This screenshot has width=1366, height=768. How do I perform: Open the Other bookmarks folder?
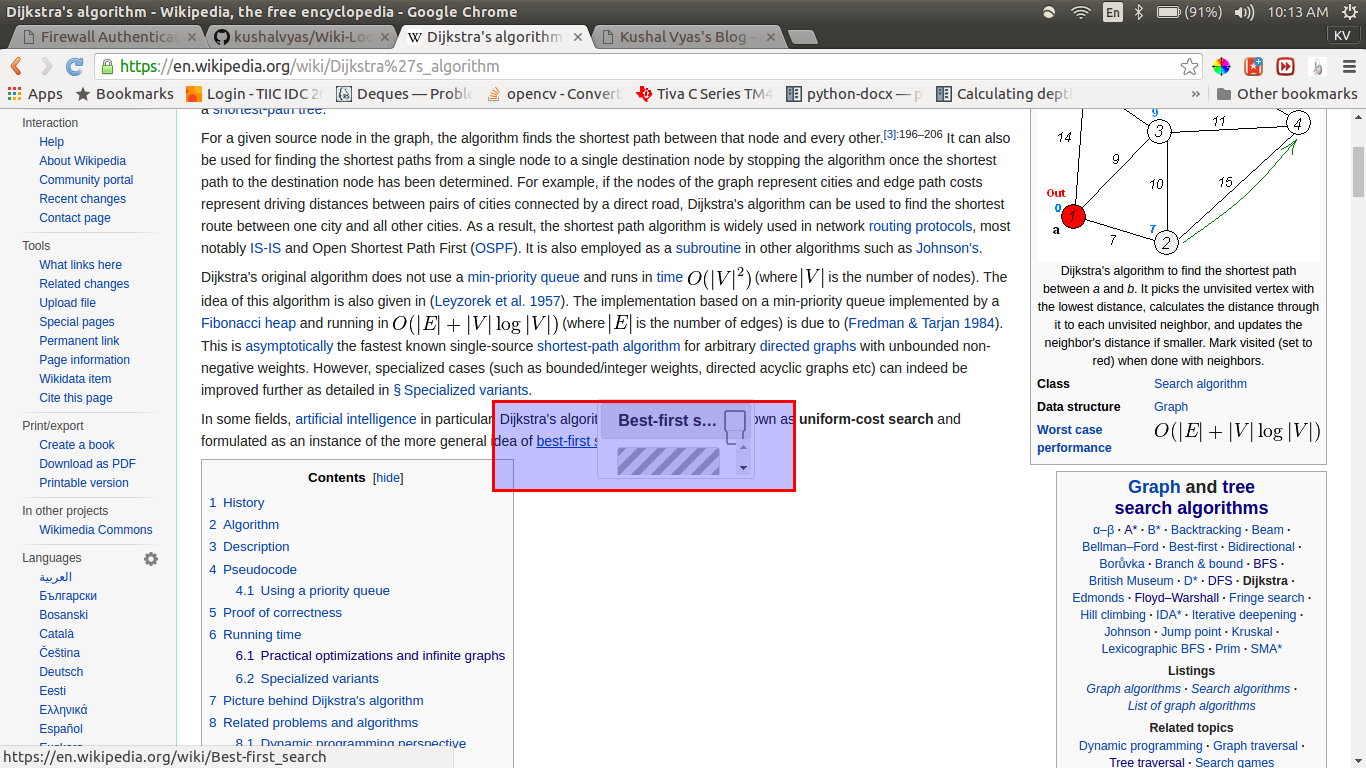[1286, 94]
